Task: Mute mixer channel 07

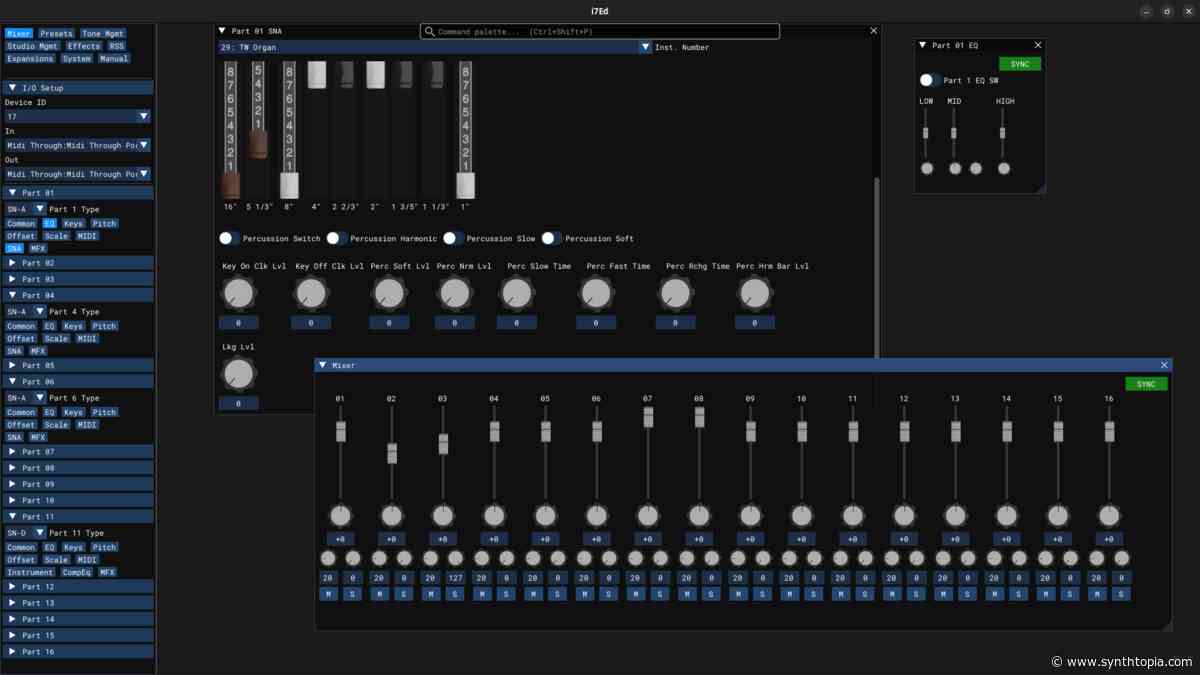Action: 635,594
